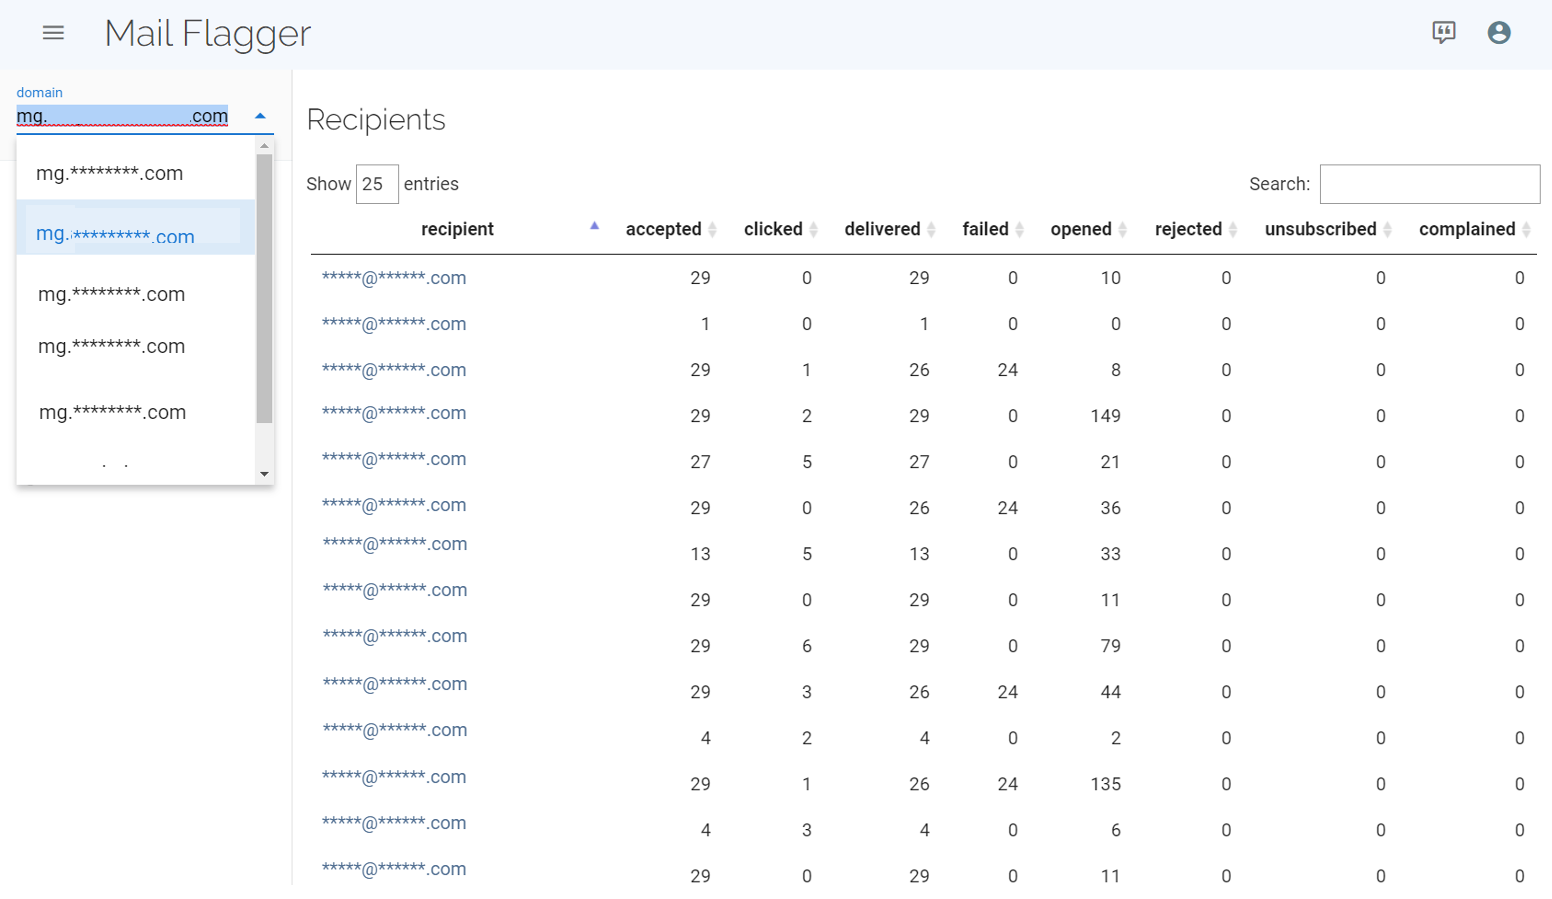Viewport: 1552px width, 899px height.
Task: Toggle recipient column ascending sort arrow
Action: click(594, 226)
